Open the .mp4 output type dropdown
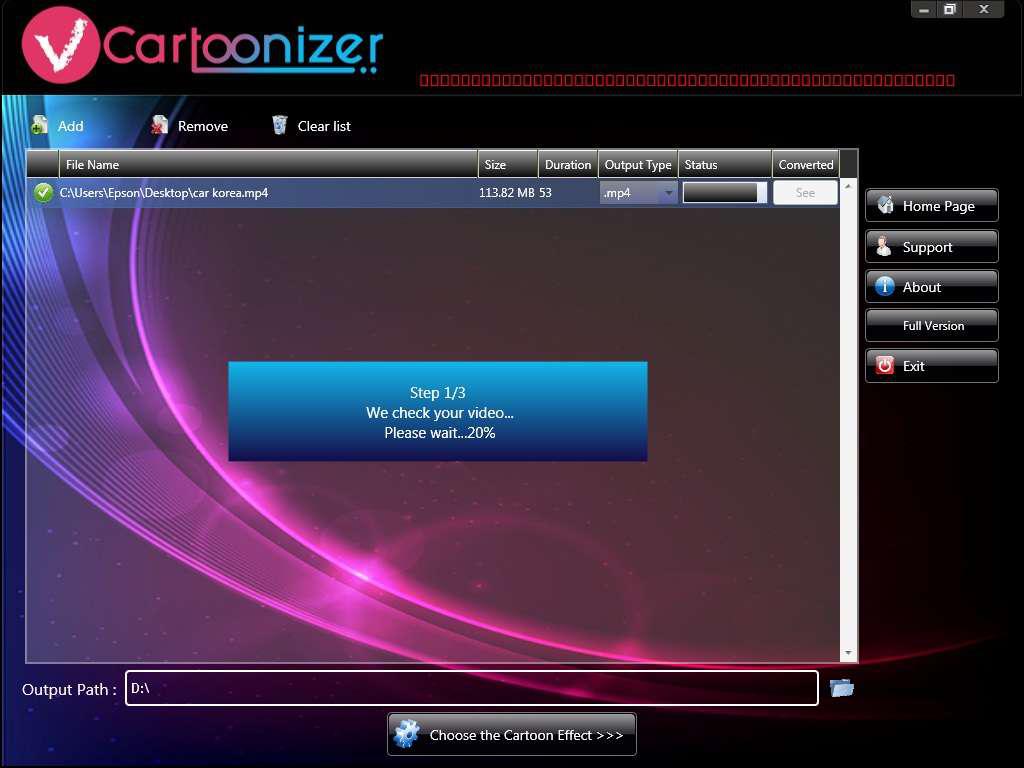The height and width of the screenshot is (768, 1024). click(x=669, y=192)
